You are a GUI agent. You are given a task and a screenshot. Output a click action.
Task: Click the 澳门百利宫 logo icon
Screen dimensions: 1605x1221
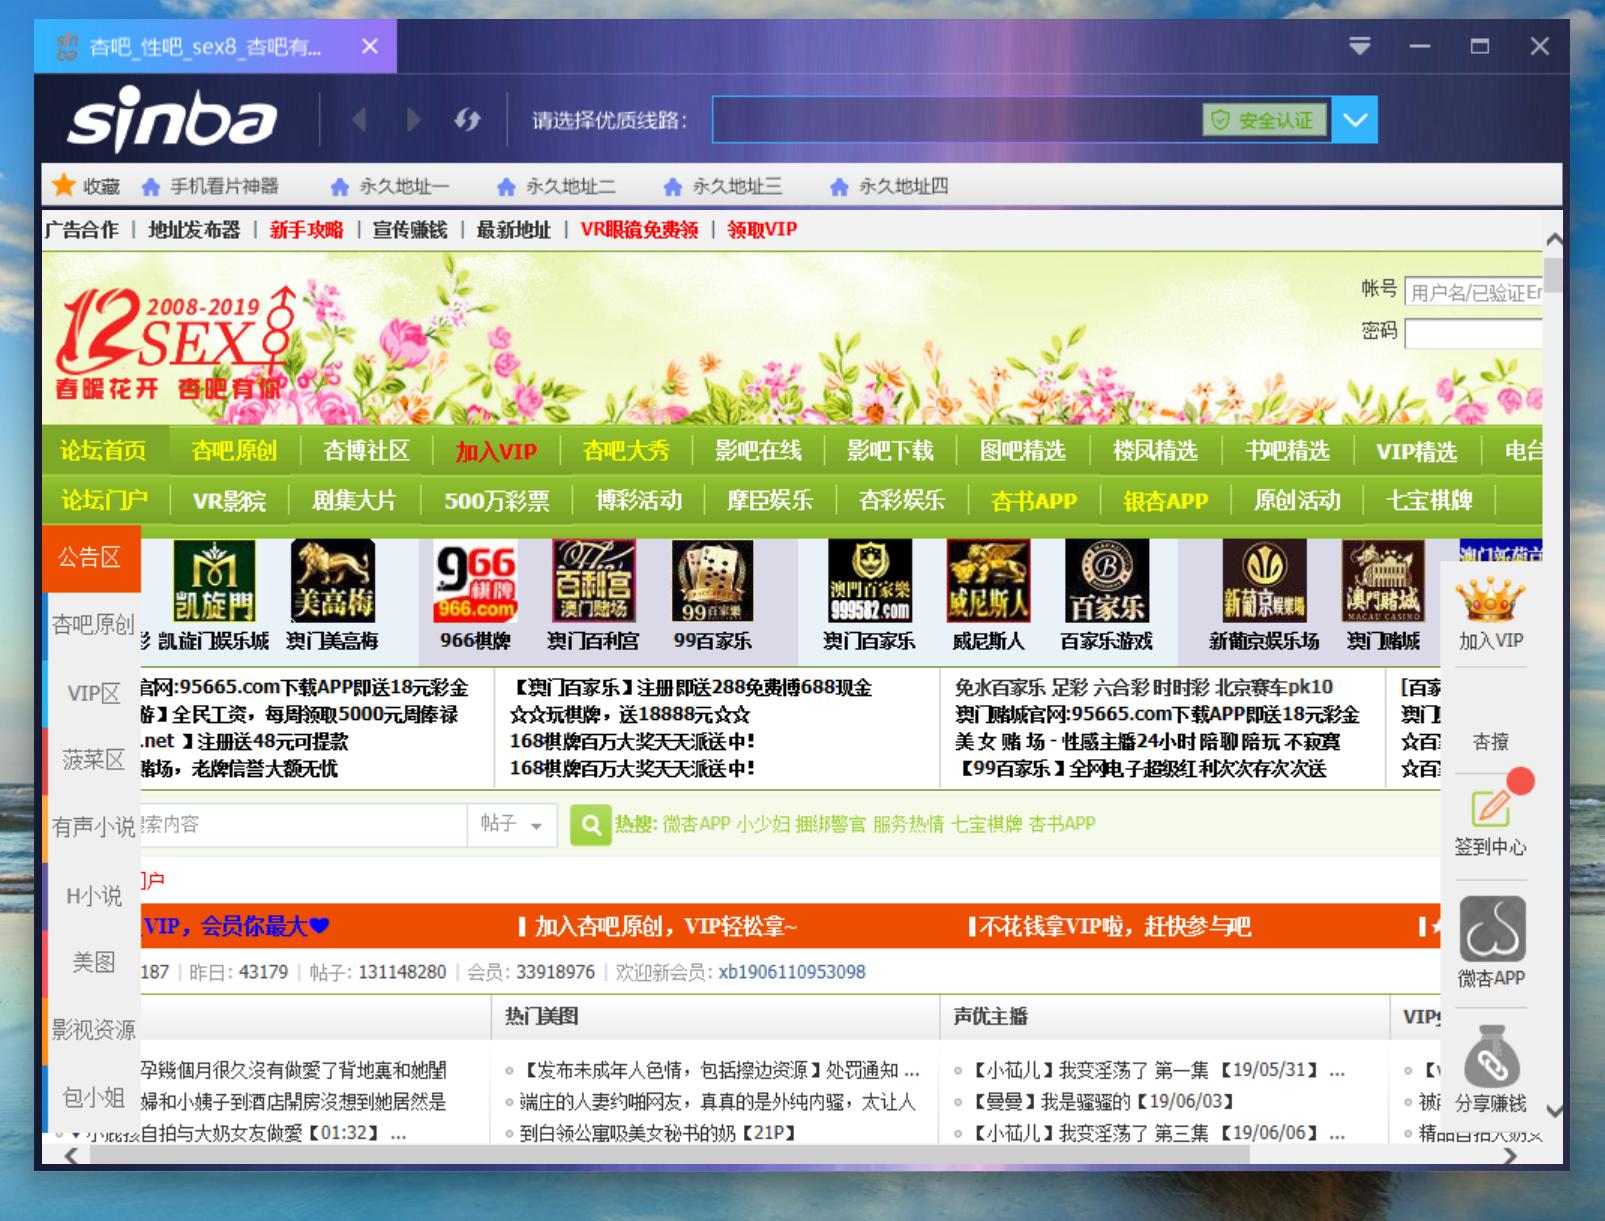tap(594, 581)
